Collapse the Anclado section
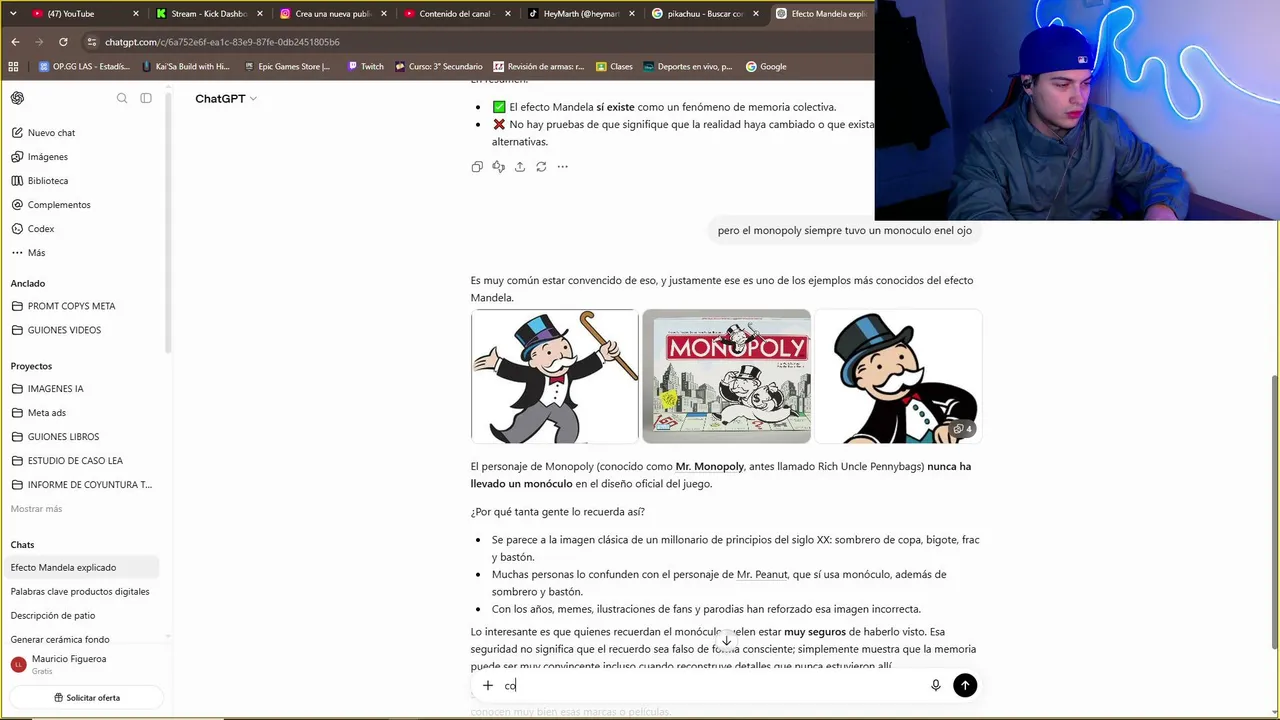Screen dimensions: 1280x720 pyautogui.click(x=28, y=283)
